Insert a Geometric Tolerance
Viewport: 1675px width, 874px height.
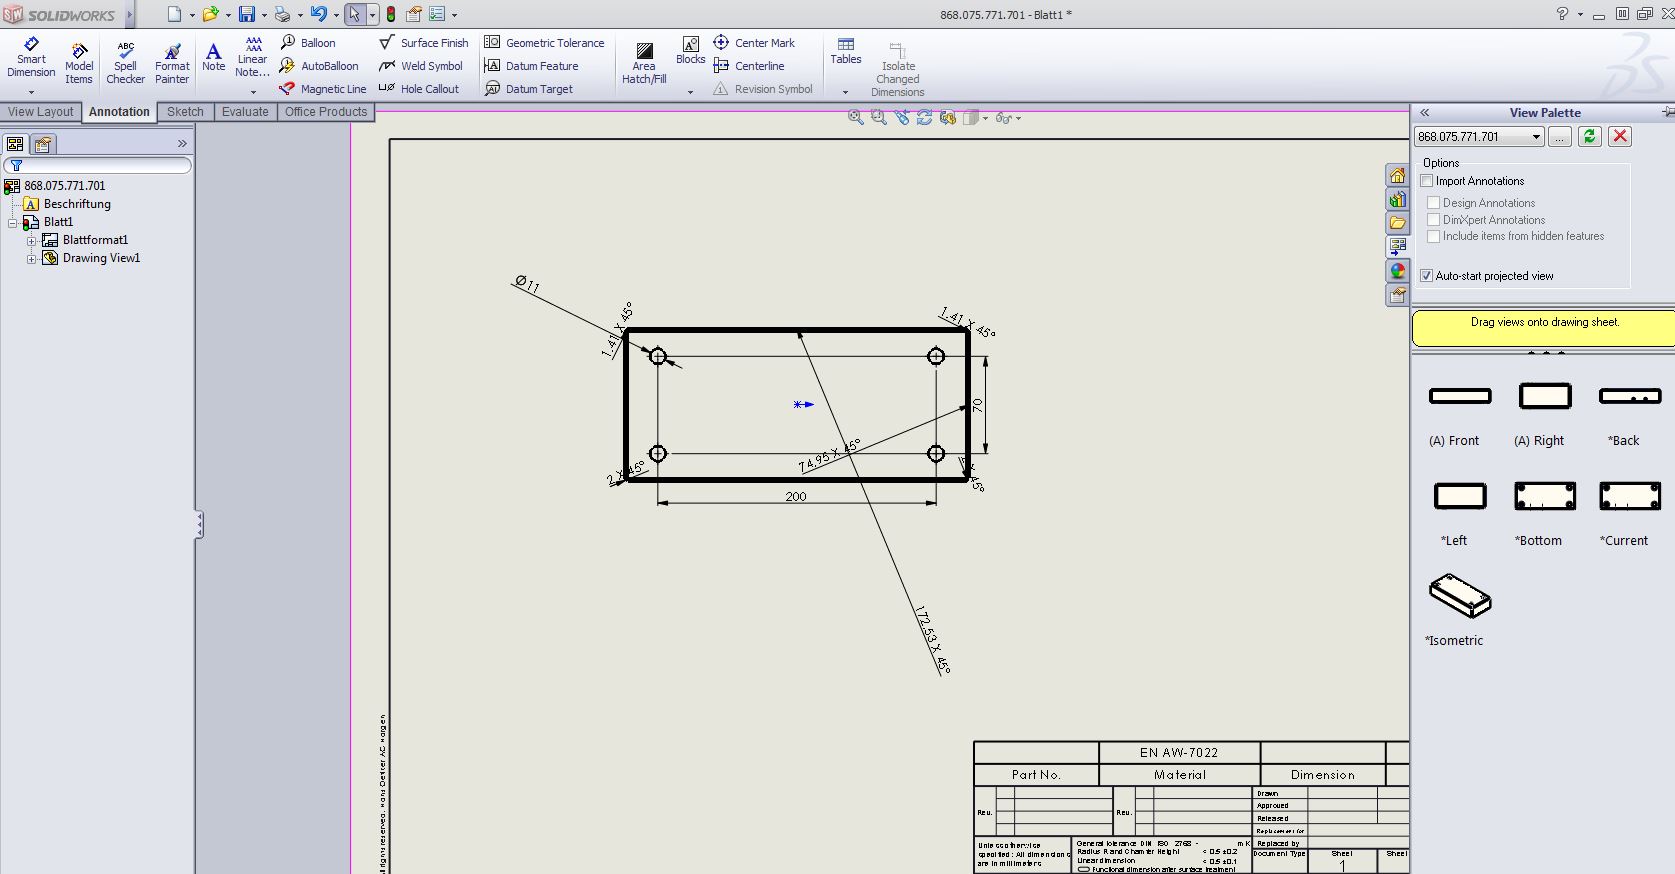point(544,43)
